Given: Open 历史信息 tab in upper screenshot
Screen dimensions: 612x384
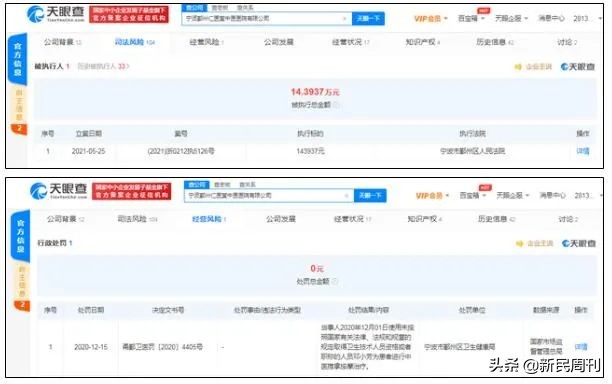Looking at the screenshot, I should (495, 42).
